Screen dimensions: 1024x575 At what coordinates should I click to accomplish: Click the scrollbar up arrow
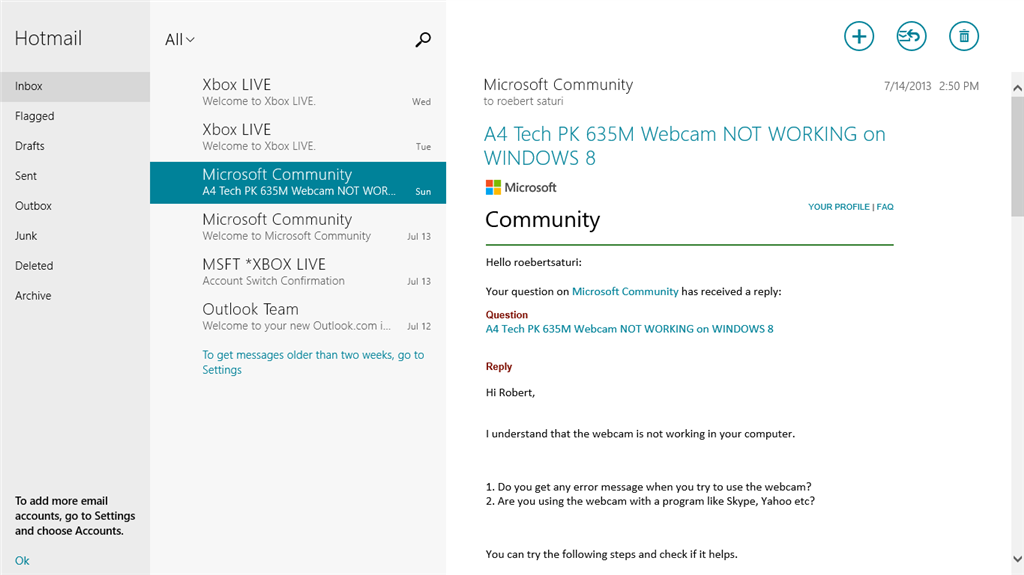pyautogui.click(x=1017, y=88)
